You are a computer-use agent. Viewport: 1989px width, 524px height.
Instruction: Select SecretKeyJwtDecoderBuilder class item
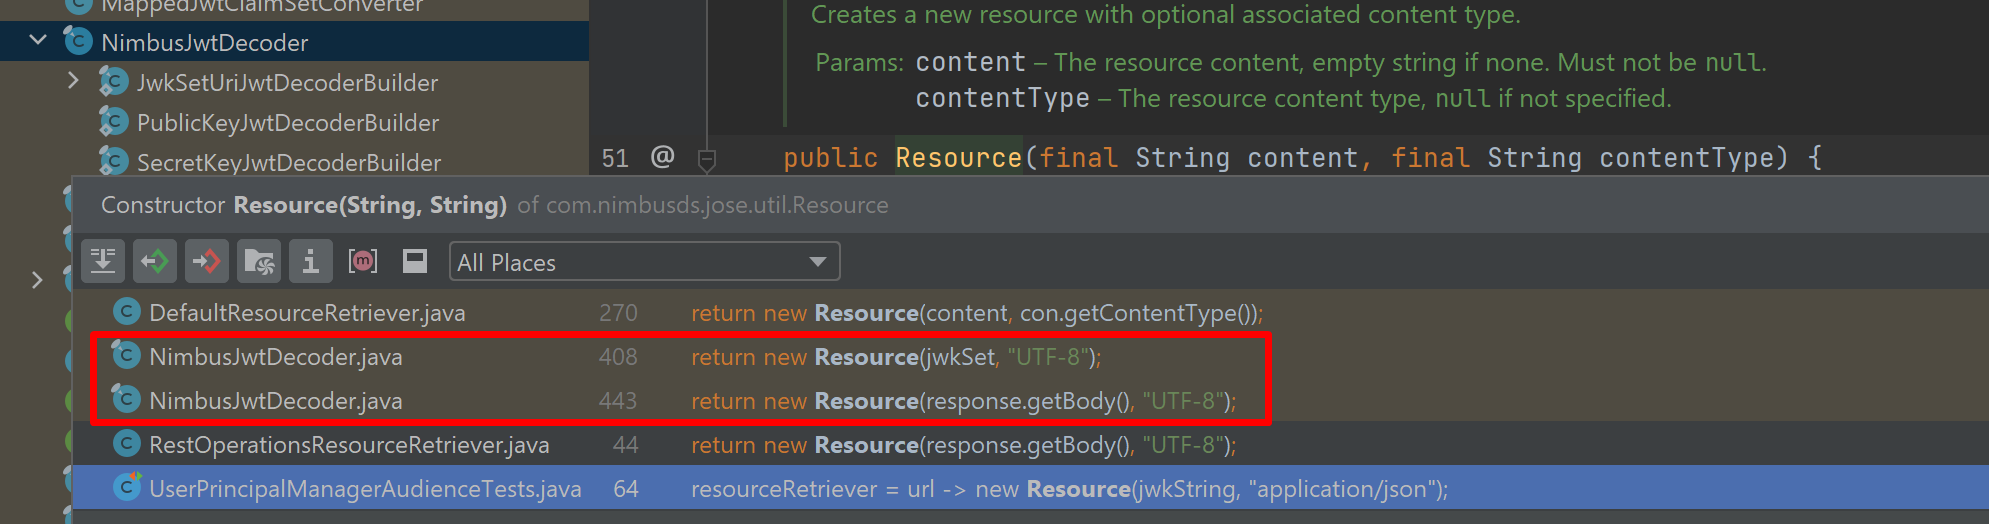coord(289,162)
